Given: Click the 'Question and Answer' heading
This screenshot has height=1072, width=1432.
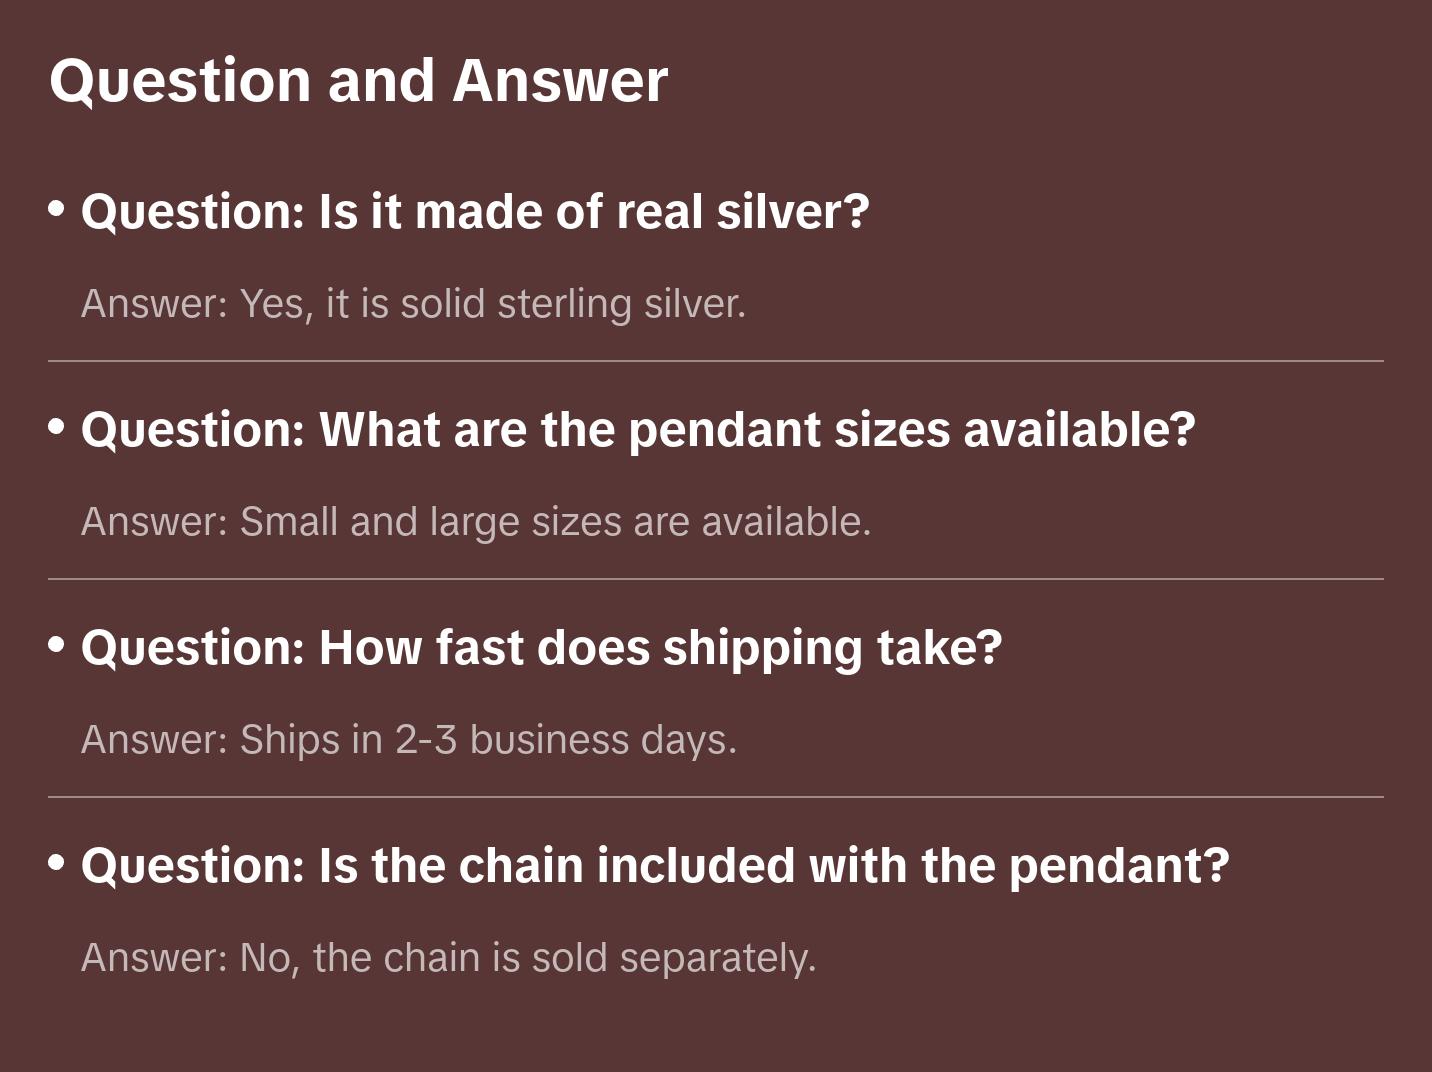Looking at the screenshot, I should tap(359, 80).
